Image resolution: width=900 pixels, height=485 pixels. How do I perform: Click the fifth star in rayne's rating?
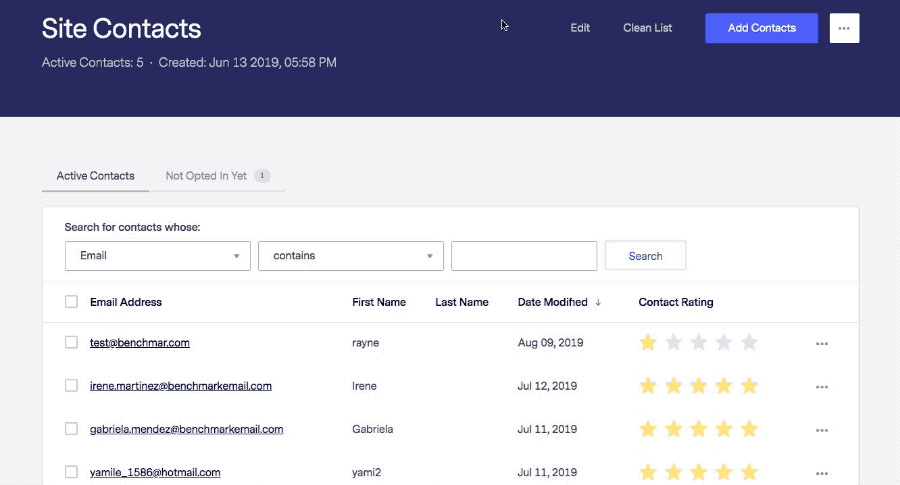[x=749, y=342]
